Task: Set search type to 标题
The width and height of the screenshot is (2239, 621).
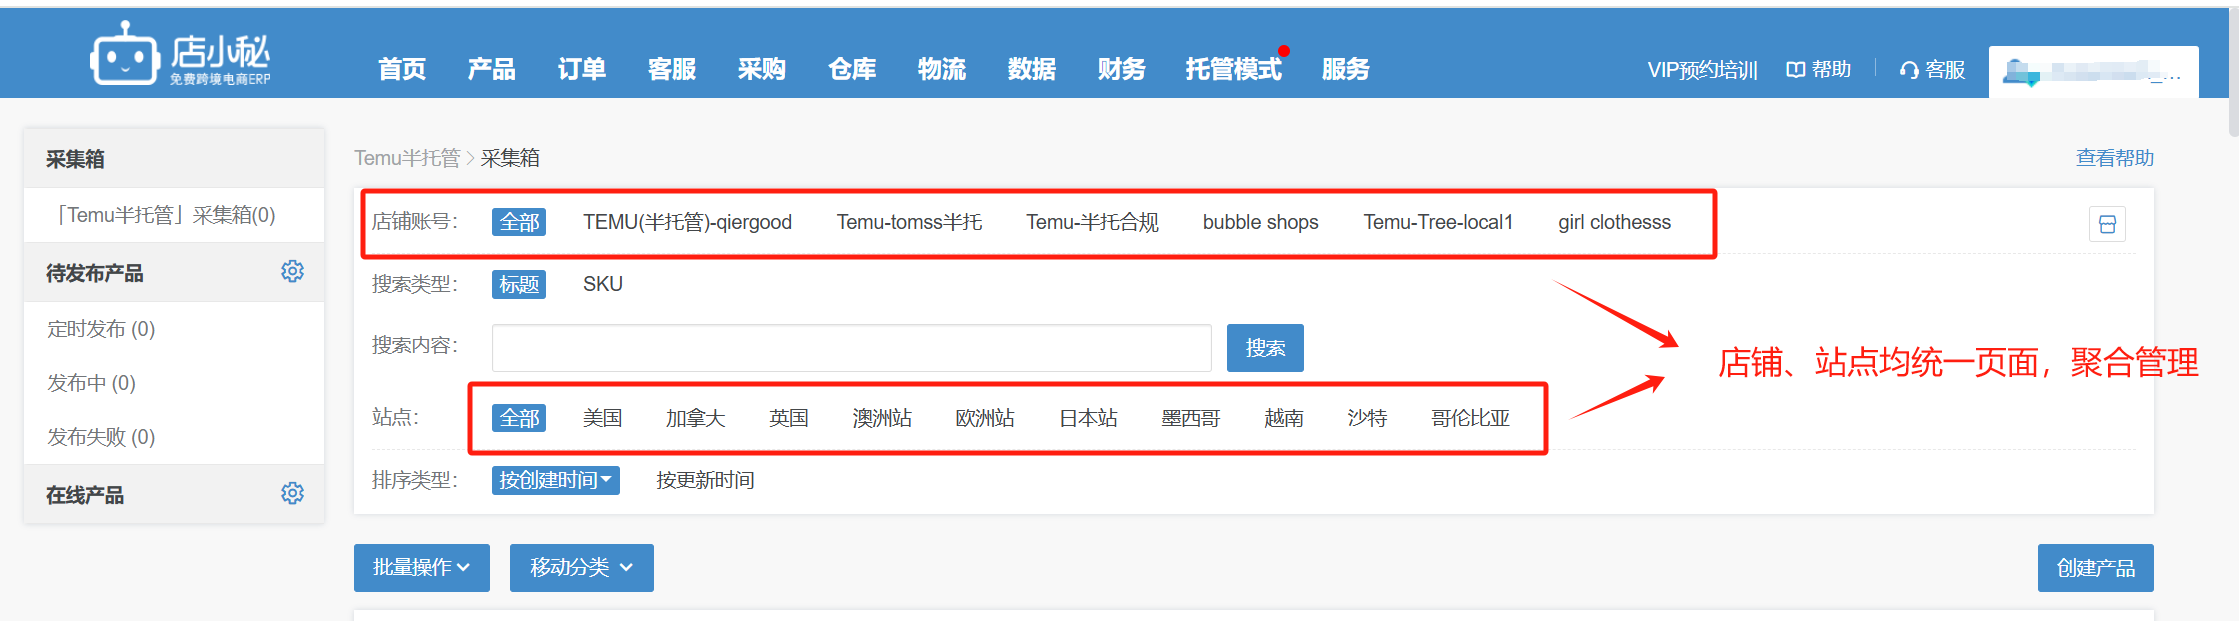Action: (519, 284)
